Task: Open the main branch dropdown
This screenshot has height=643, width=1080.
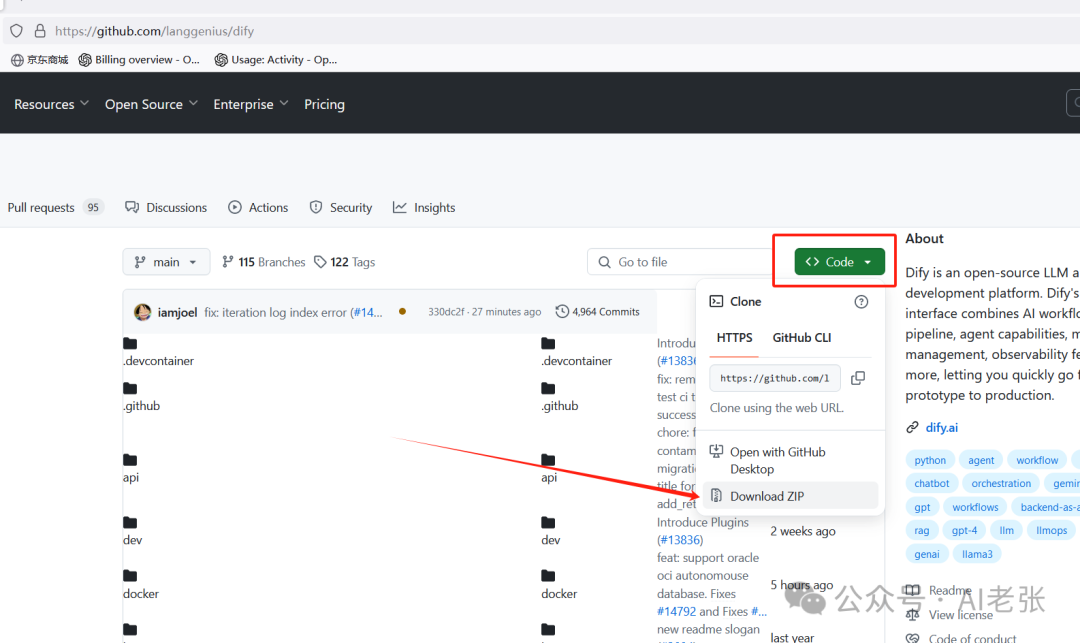Action: click(x=166, y=262)
